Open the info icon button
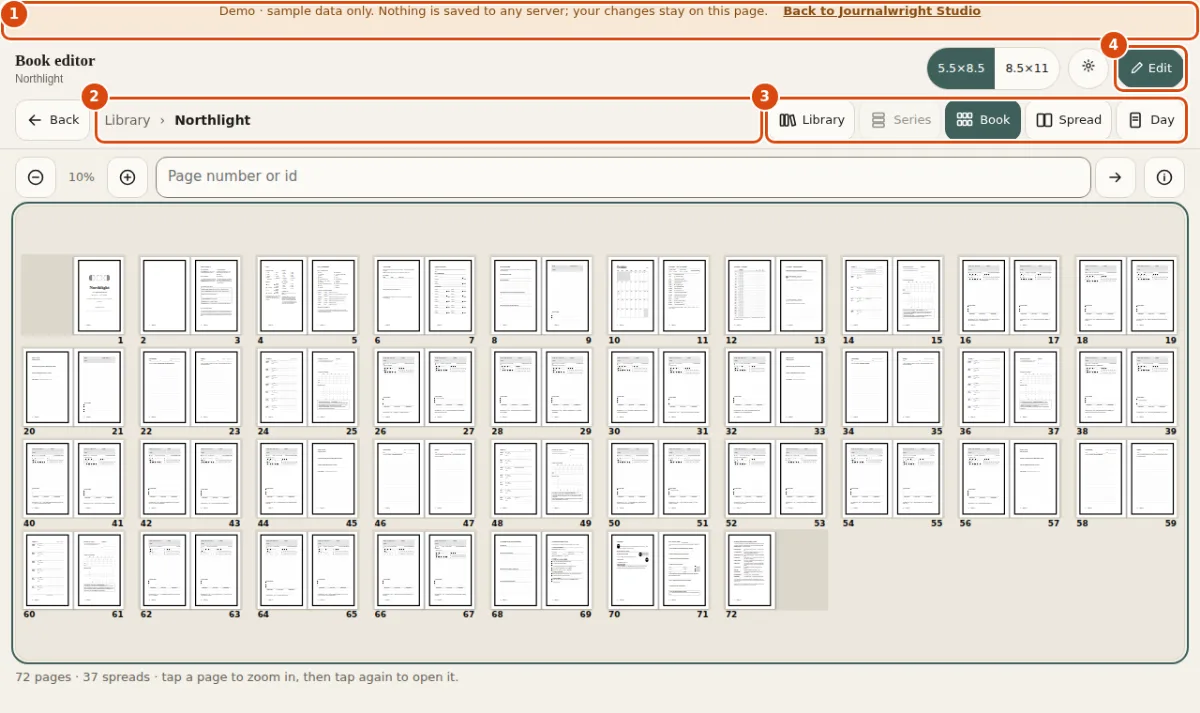 click(x=1164, y=177)
